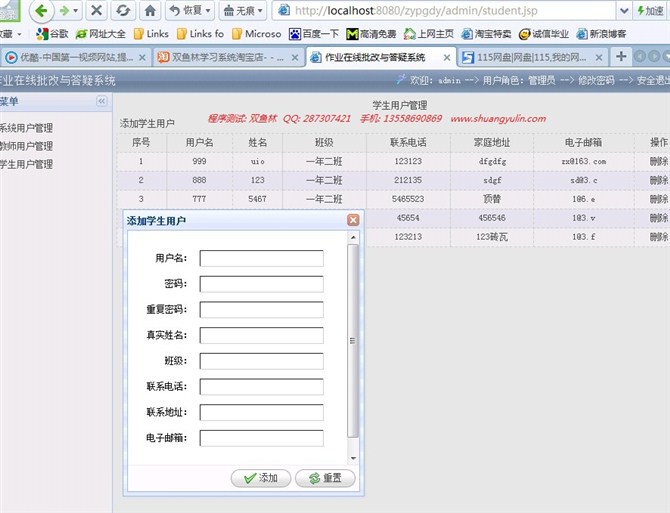Open a new tab with the plus button
The height and width of the screenshot is (513, 670).
[621, 56]
